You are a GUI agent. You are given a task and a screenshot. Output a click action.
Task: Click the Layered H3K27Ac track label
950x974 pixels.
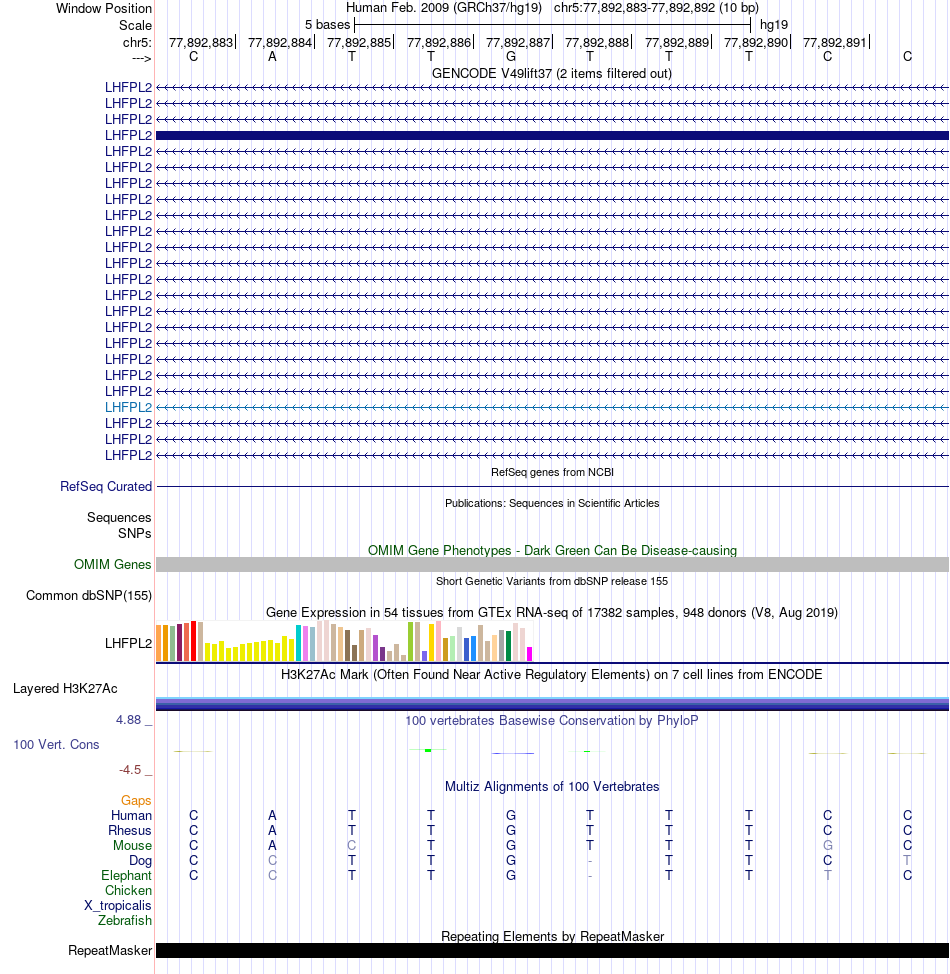click(65, 689)
